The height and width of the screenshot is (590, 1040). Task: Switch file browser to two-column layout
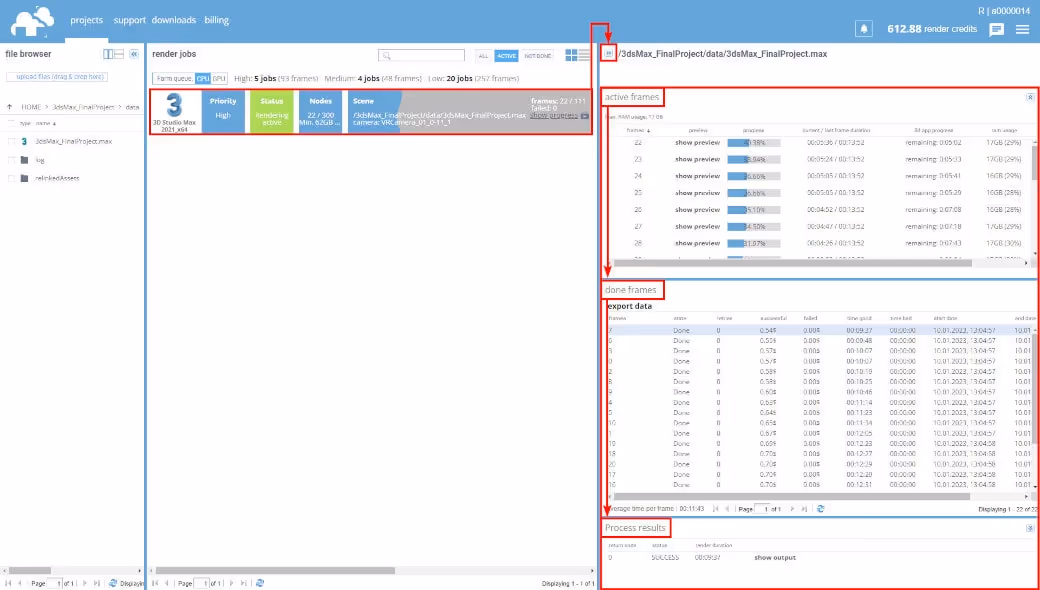(x=108, y=54)
